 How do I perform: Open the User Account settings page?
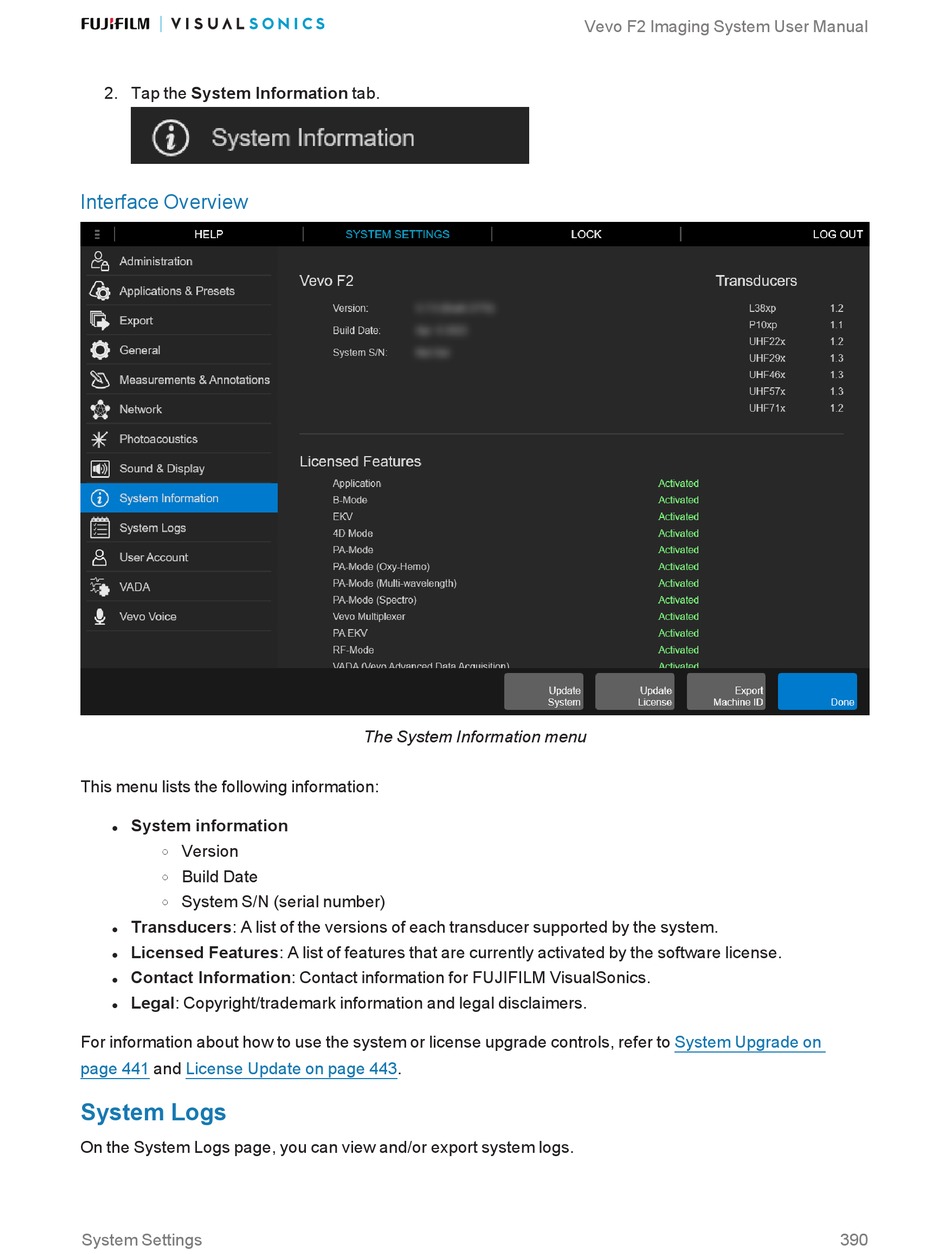coord(179,557)
